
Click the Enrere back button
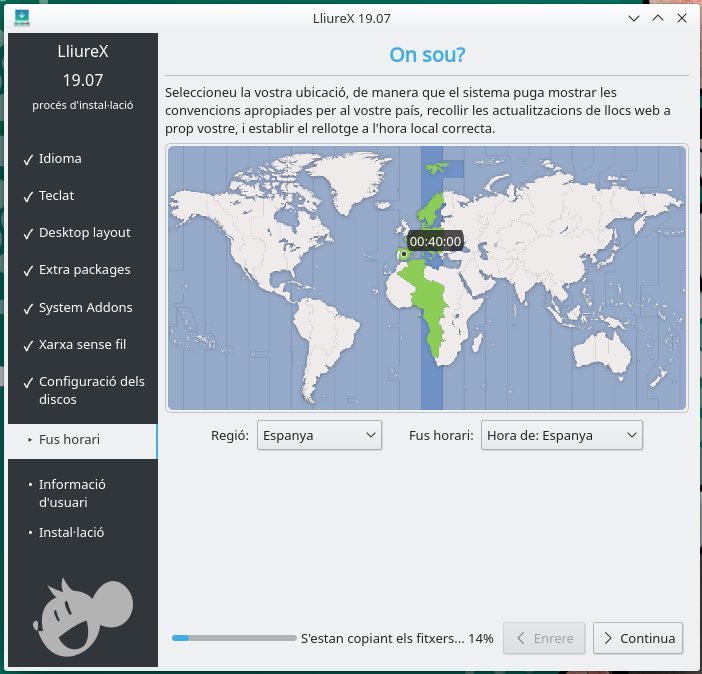coord(544,638)
